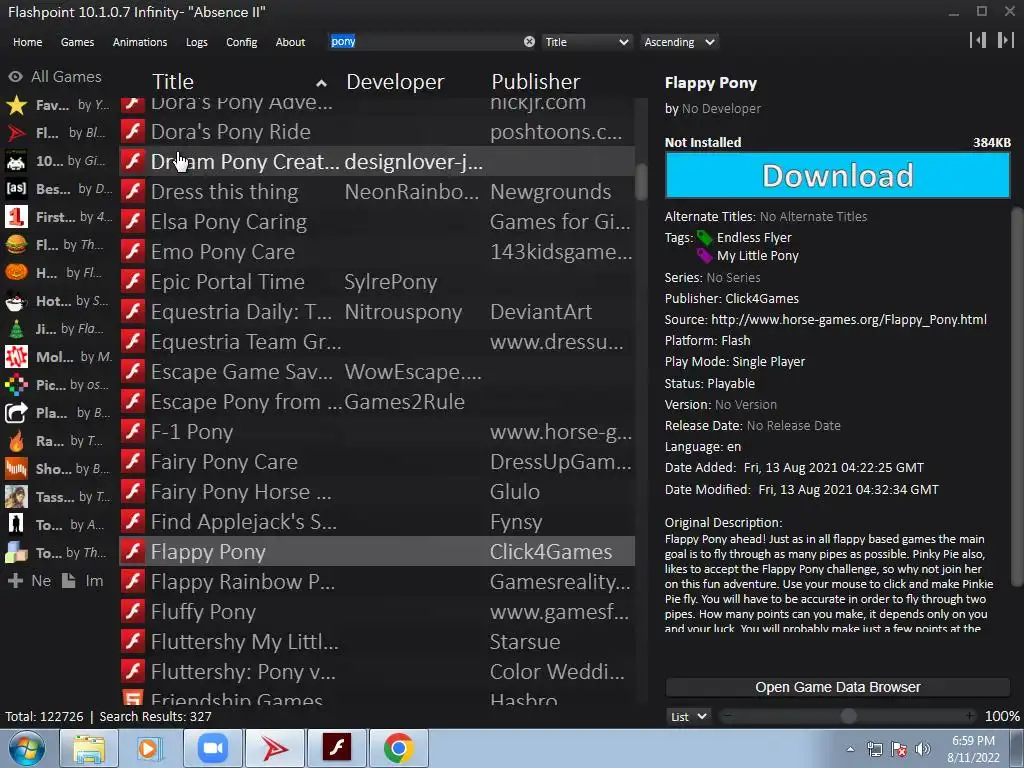Open First... playlist icon
Viewport: 1024px width, 768px height.
[16, 217]
